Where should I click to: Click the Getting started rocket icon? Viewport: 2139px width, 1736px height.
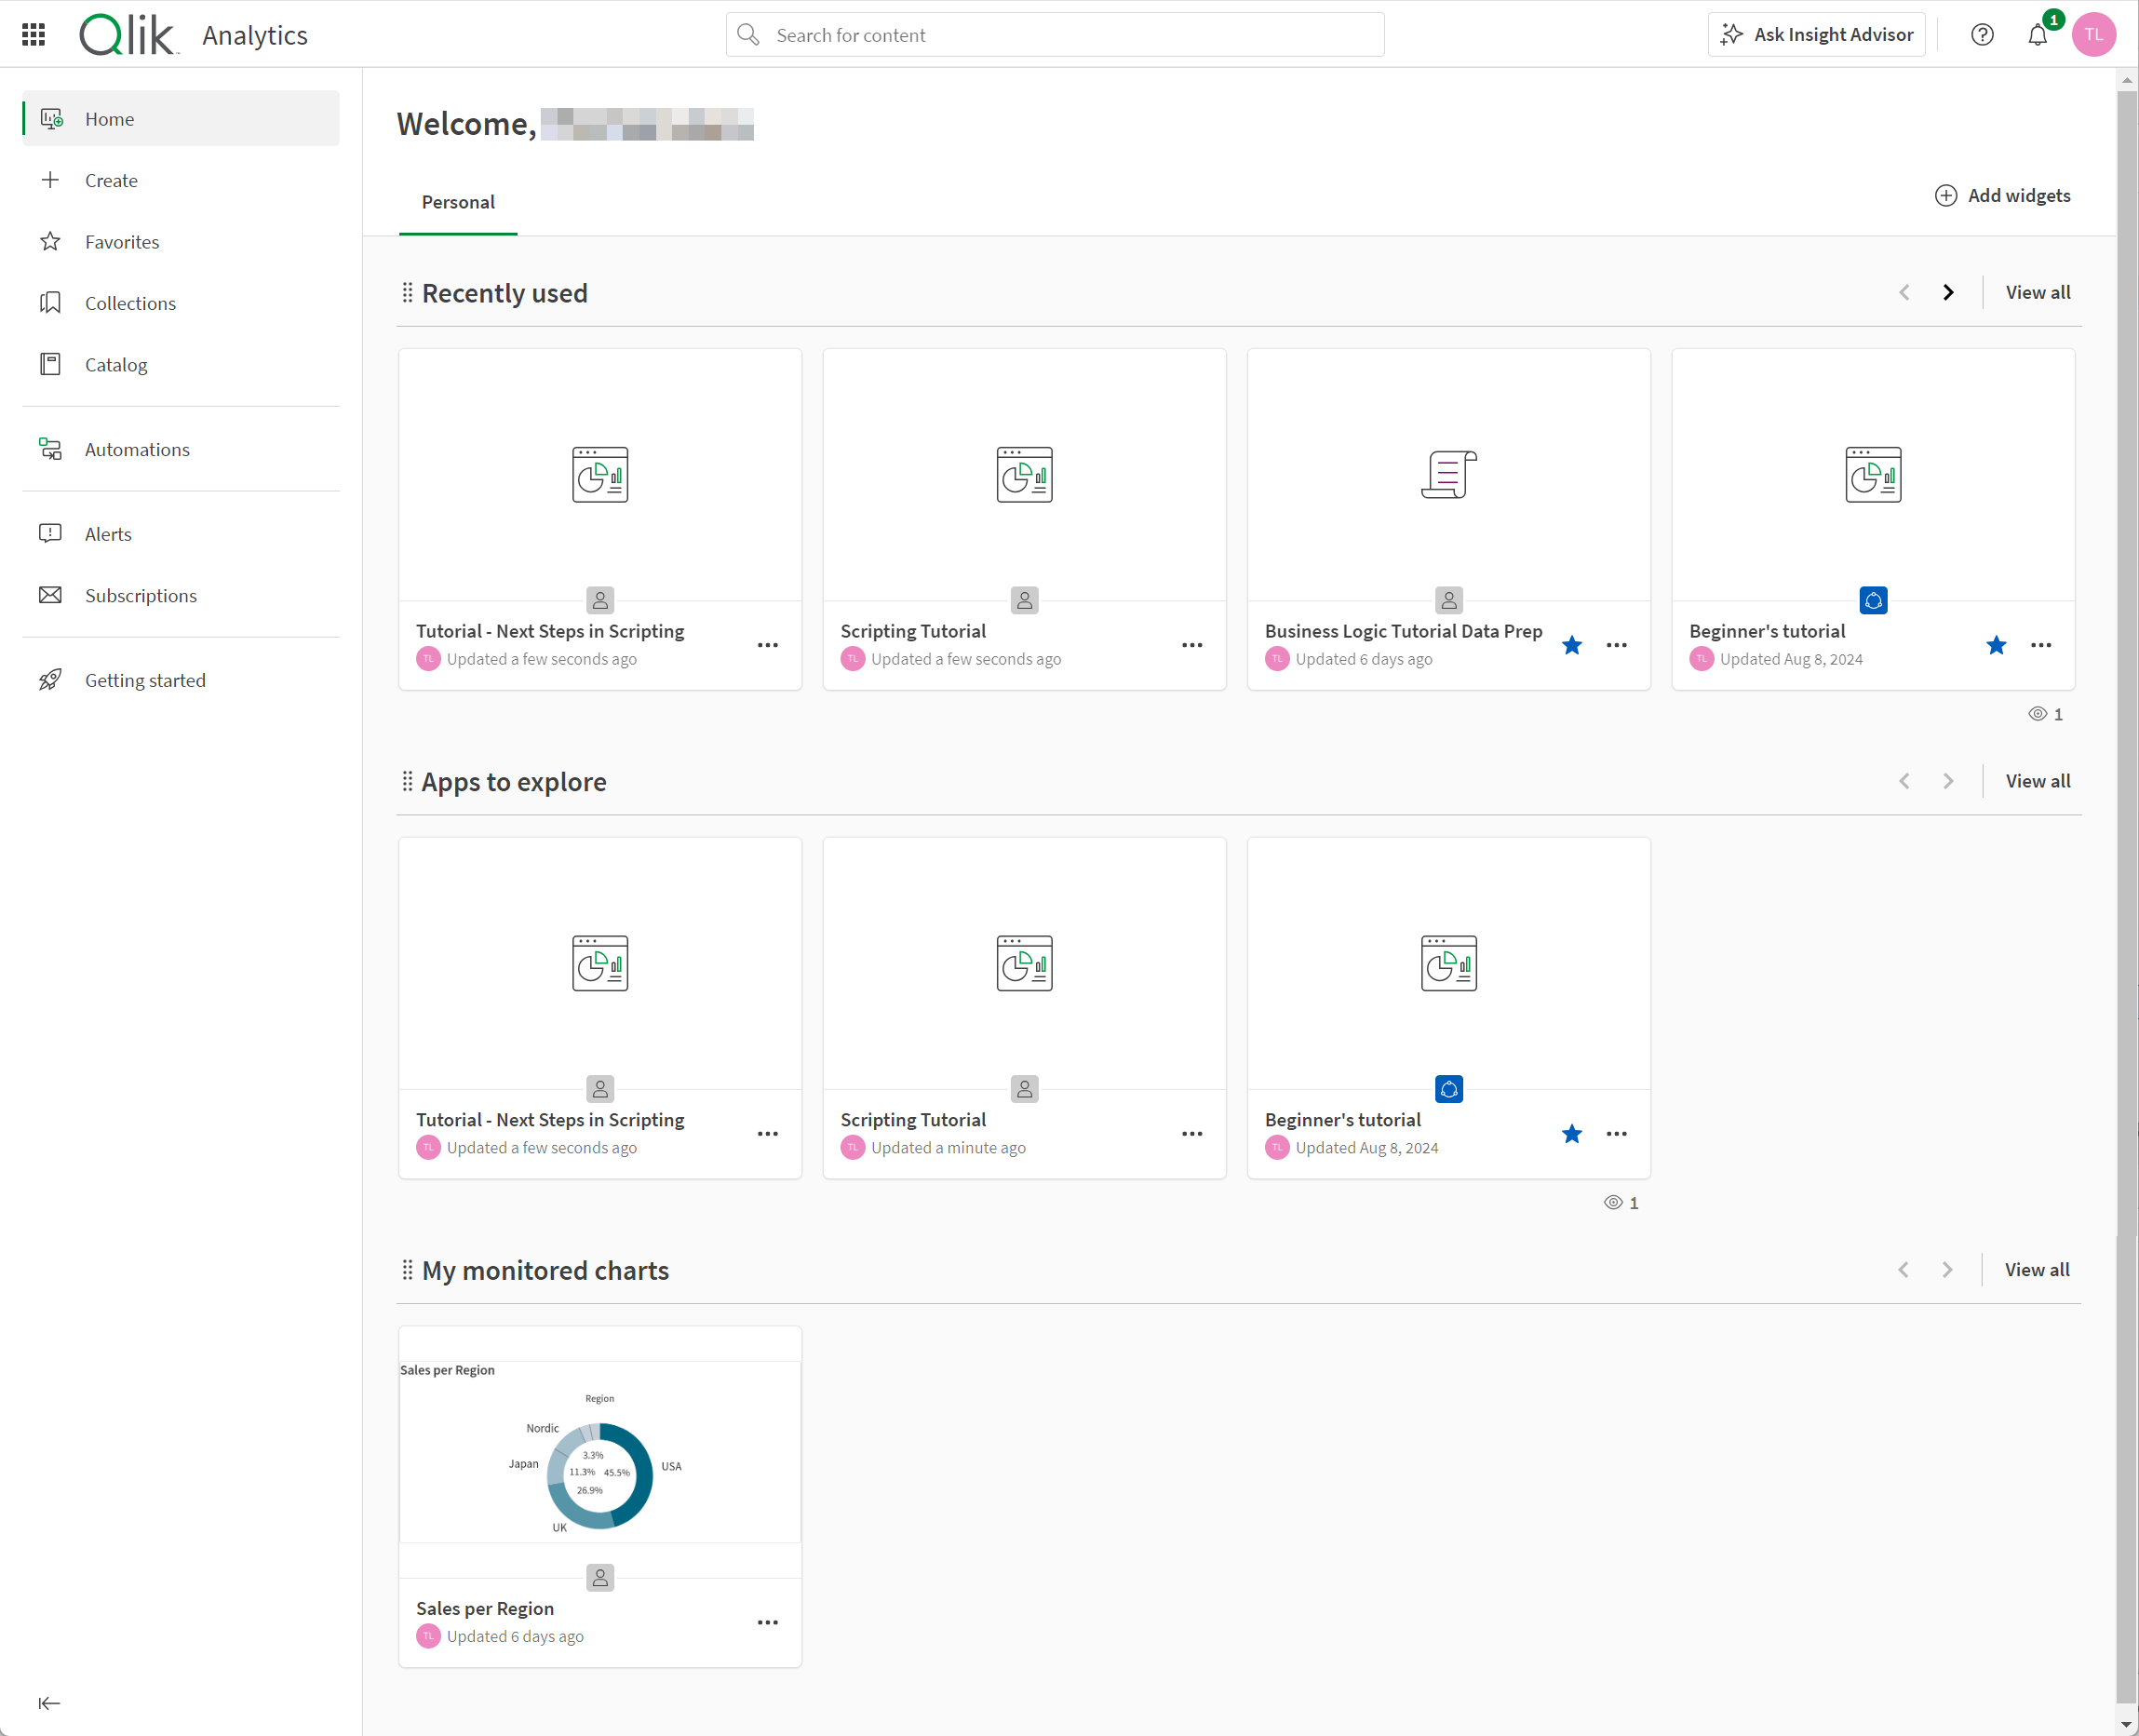coord(51,680)
